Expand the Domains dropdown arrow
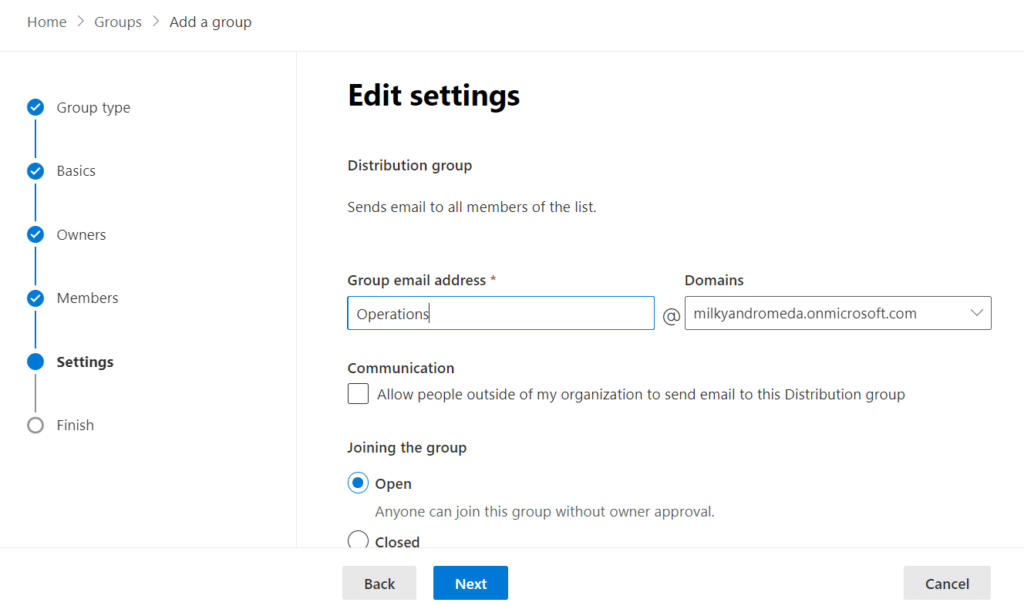The width and height of the screenshot is (1024, 616). click(976, 313)
